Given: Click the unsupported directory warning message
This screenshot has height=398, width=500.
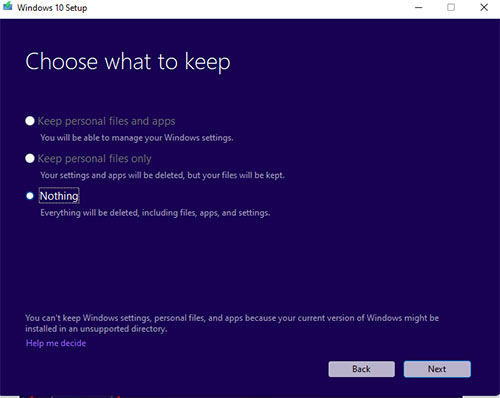Looking at the screenshot, I should 232,323.
